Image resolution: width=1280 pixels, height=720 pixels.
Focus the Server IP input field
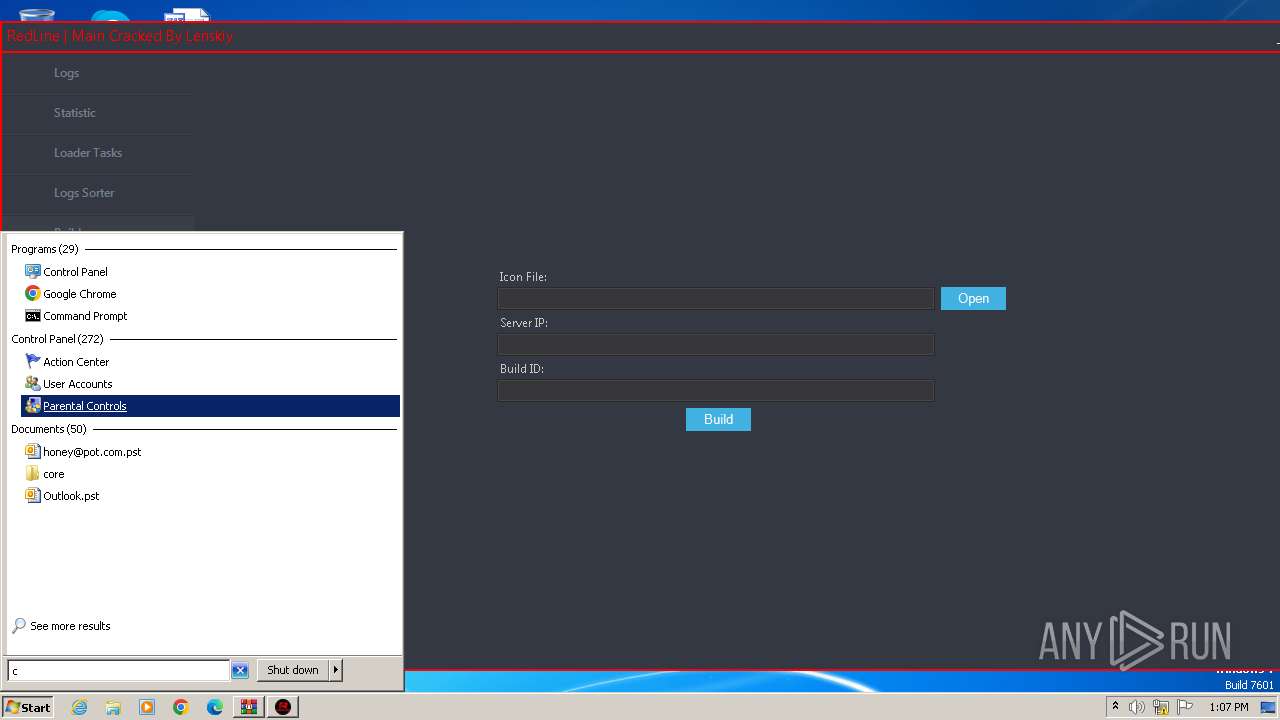click(716, 344)
